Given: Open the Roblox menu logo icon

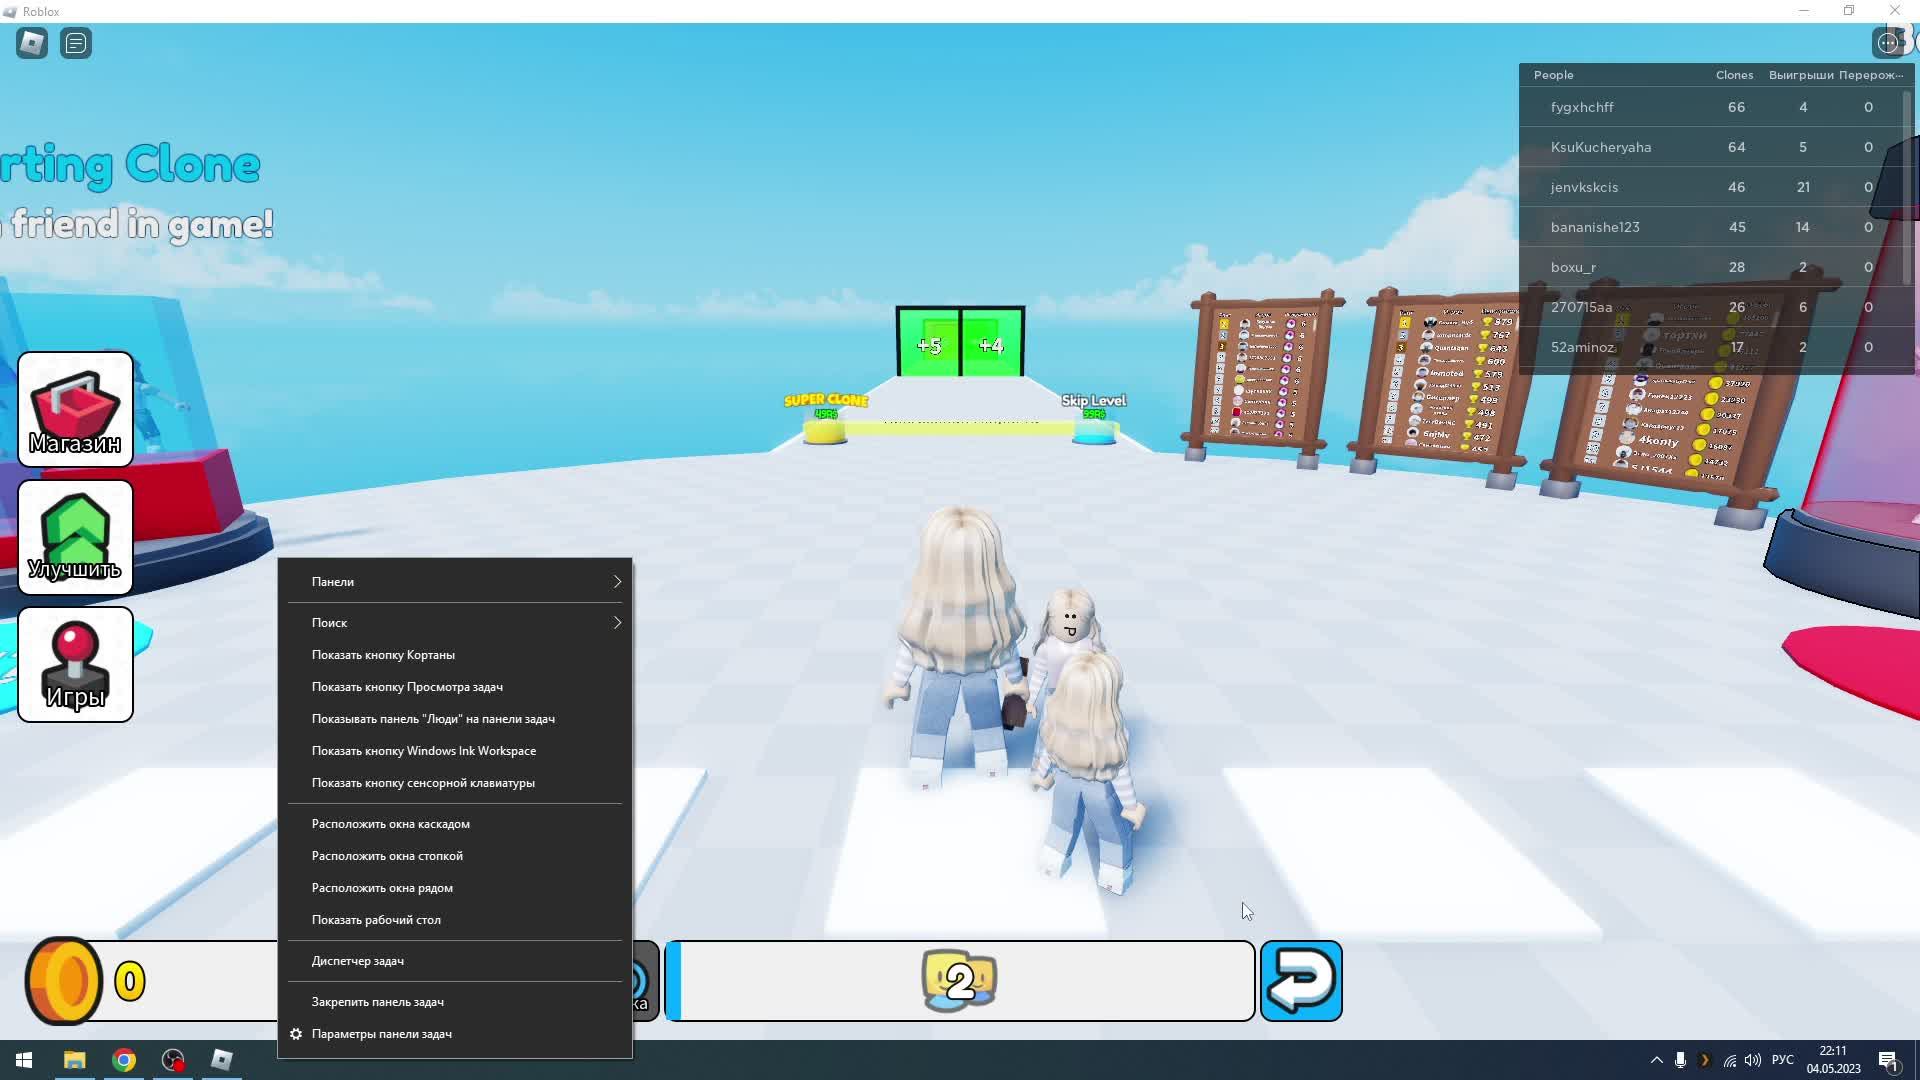Looking at the screenshot, I should (32, 43).
